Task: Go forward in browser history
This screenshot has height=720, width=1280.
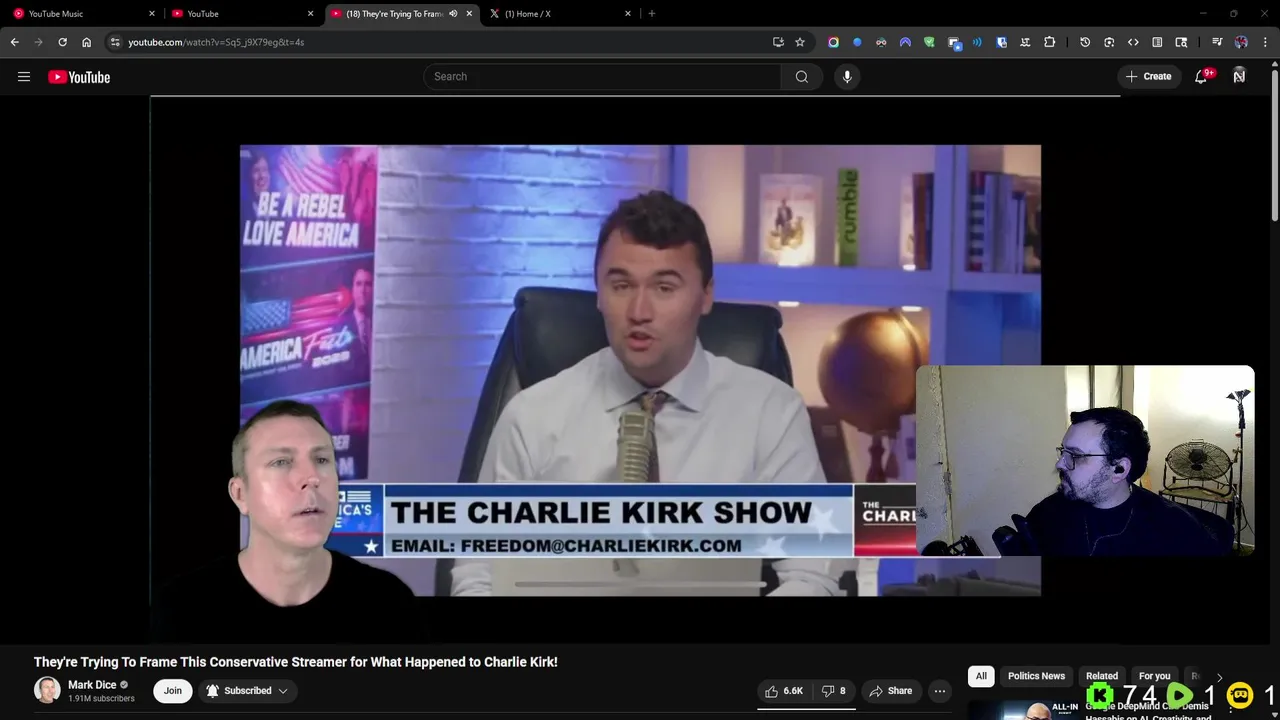Action: pos(38,42)
